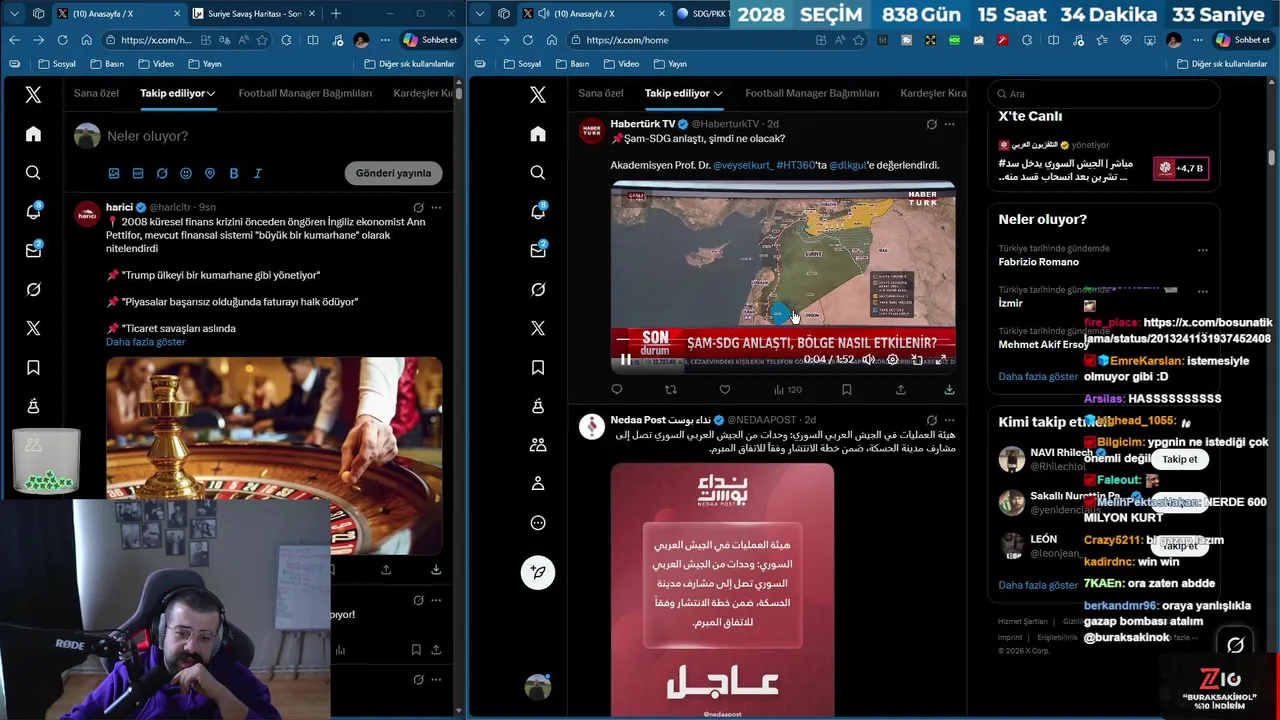The image size is (1280, 720).
Task: Reply to the Habertürk TV post
Action: (x=617, y=390)
